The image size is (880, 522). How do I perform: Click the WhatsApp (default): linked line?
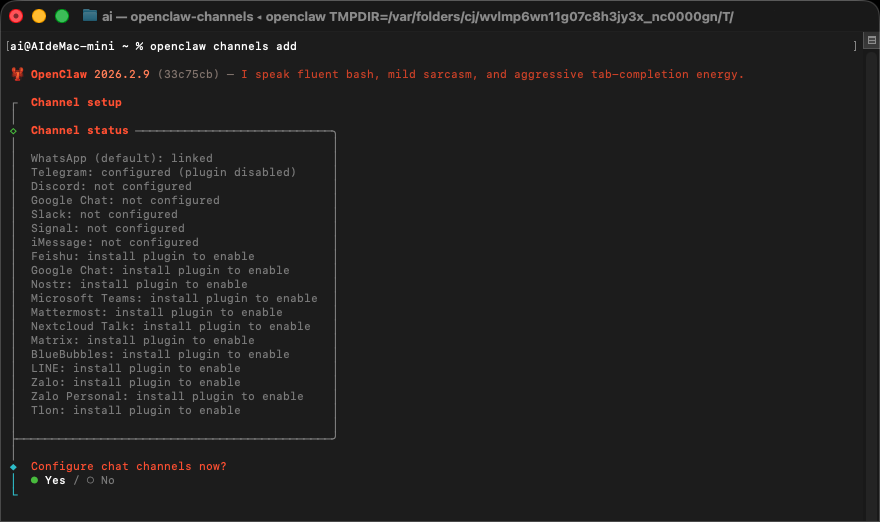click(x=121, y=158)
